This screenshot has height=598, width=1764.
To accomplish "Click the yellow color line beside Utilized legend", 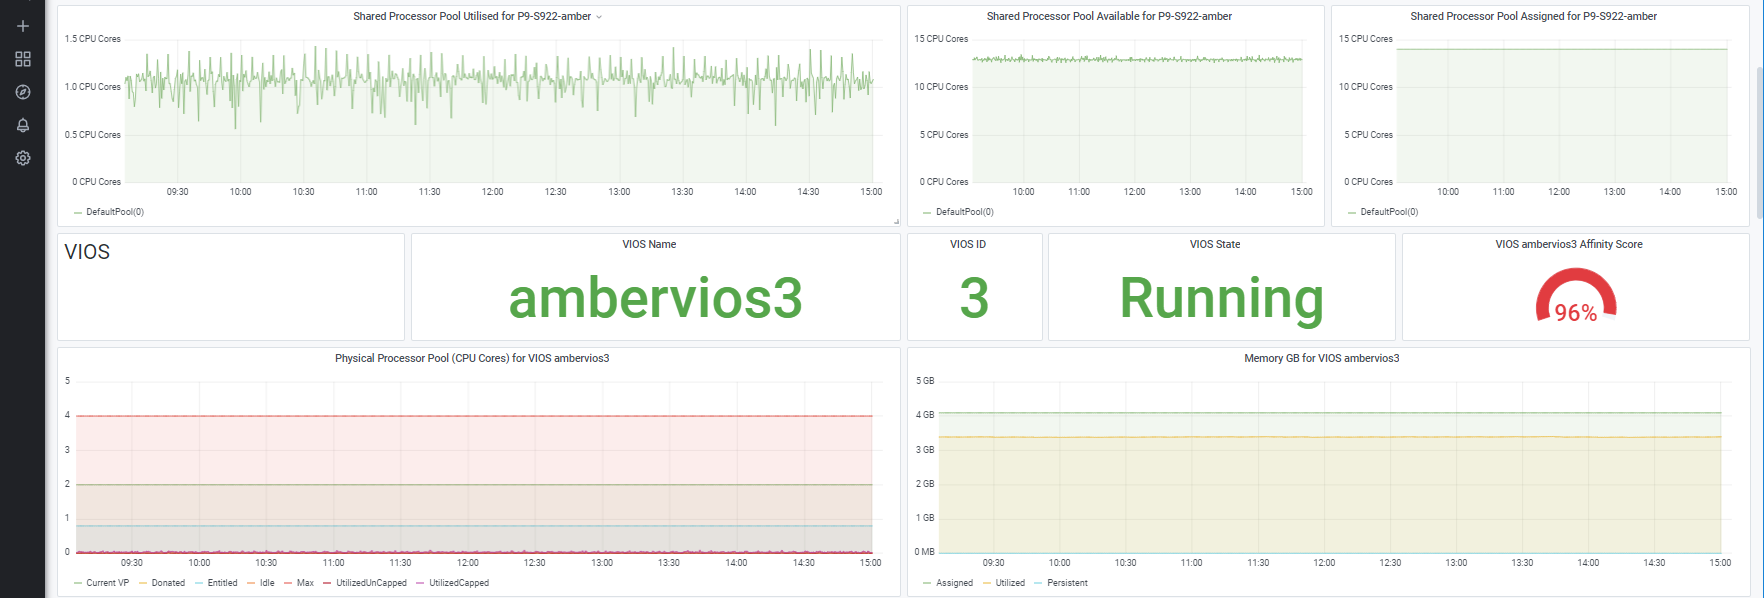I will click(x=987, y=583).
